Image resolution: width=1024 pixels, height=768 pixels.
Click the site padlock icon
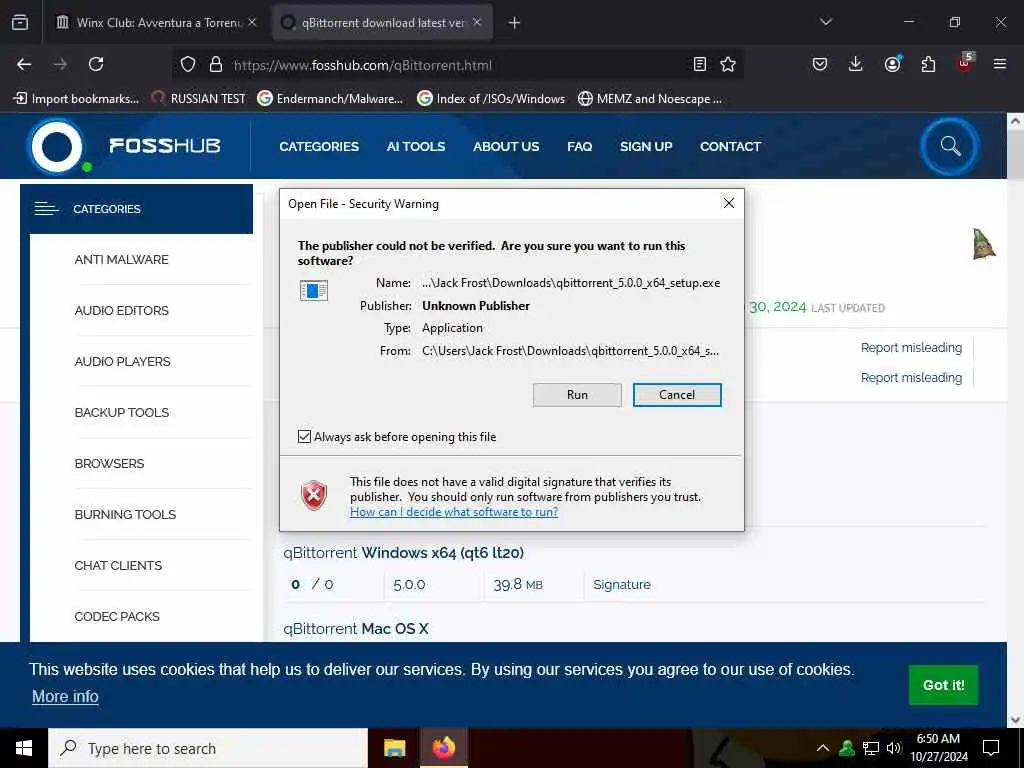[216, 64]
